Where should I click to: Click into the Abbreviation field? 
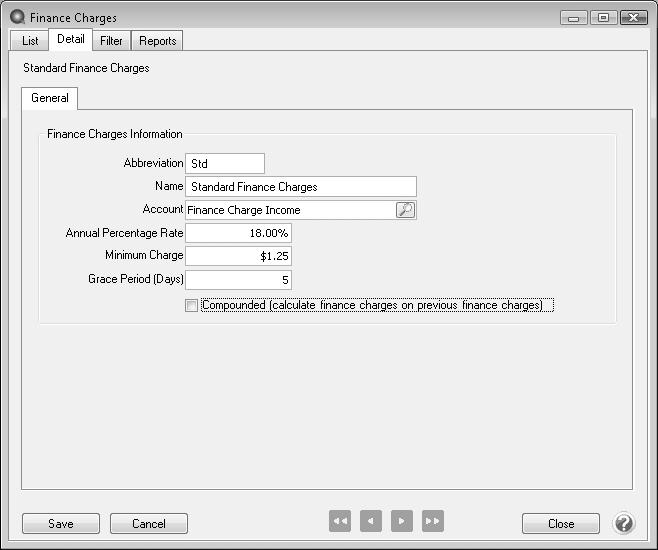click(225, 163)
